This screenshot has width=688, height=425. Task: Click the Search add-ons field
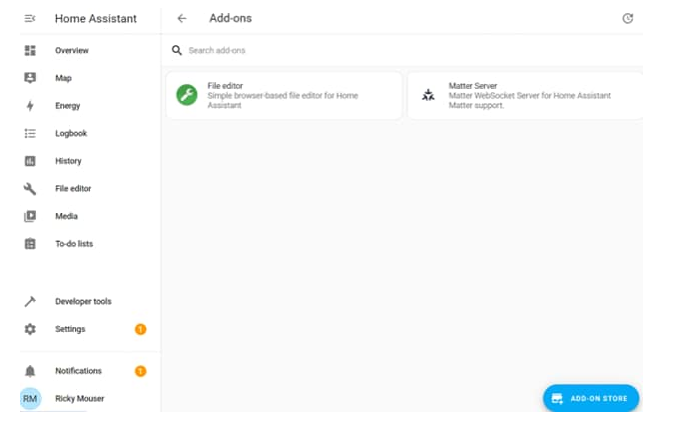pyautogui.click(x=404, y=50)
